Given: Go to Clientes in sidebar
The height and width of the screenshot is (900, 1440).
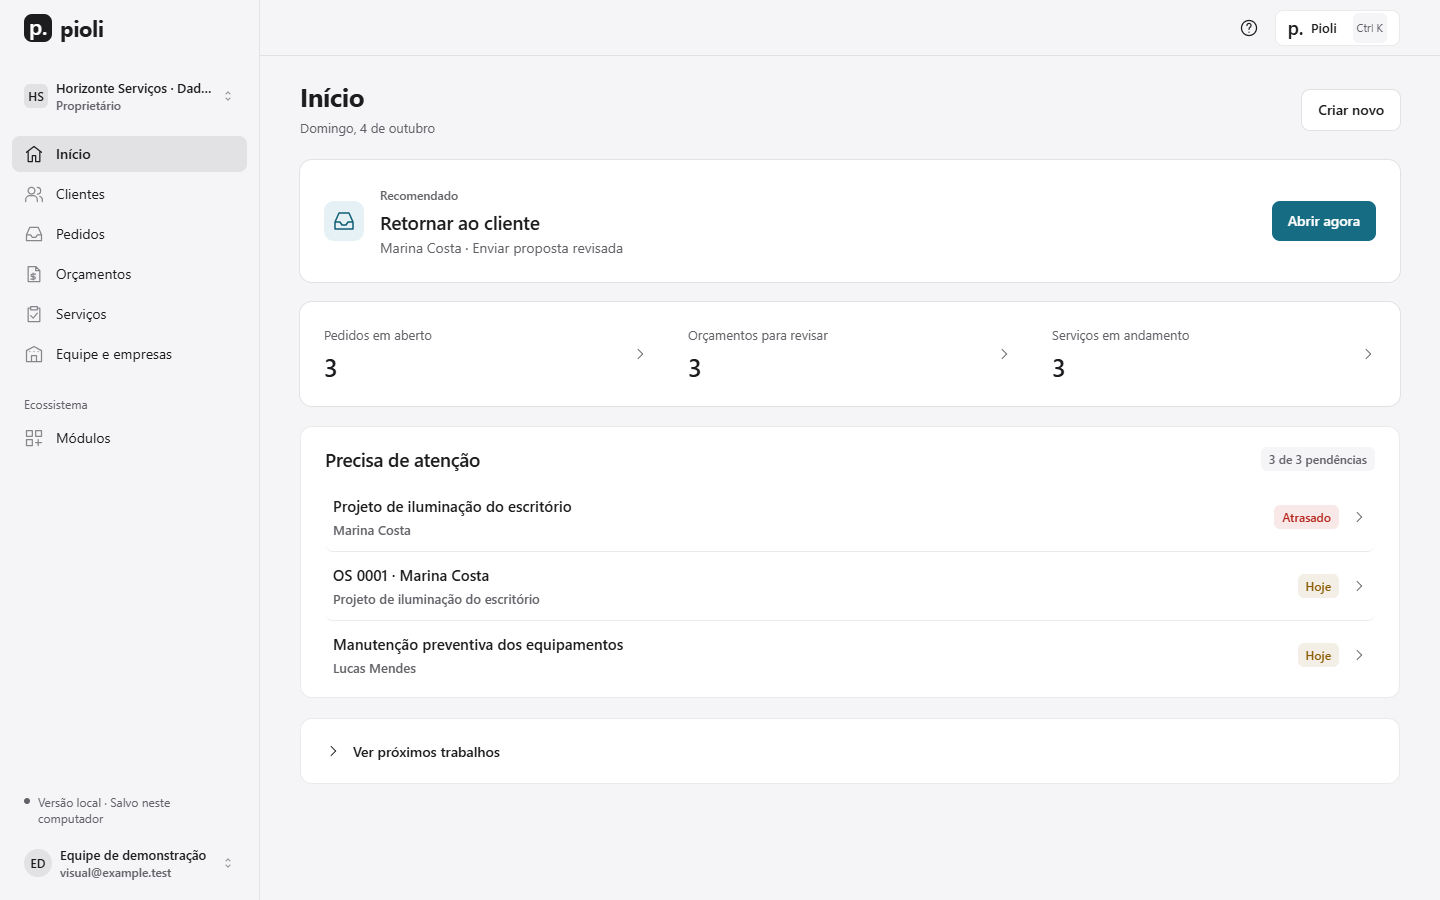Looking at the screenshot, I should (x=130, y=194).
